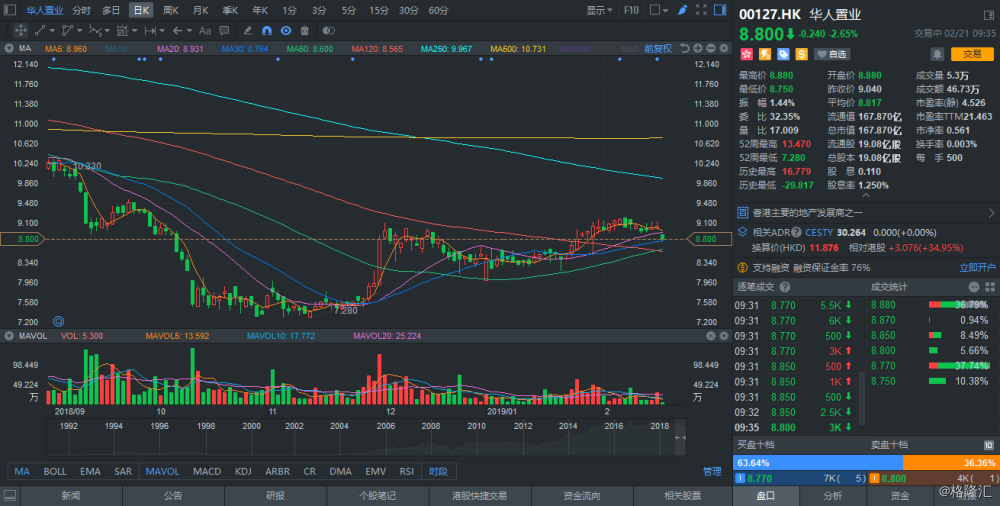1000x506 pixels.
Task: Set a price alert bell icon
Action: [937, 54]
